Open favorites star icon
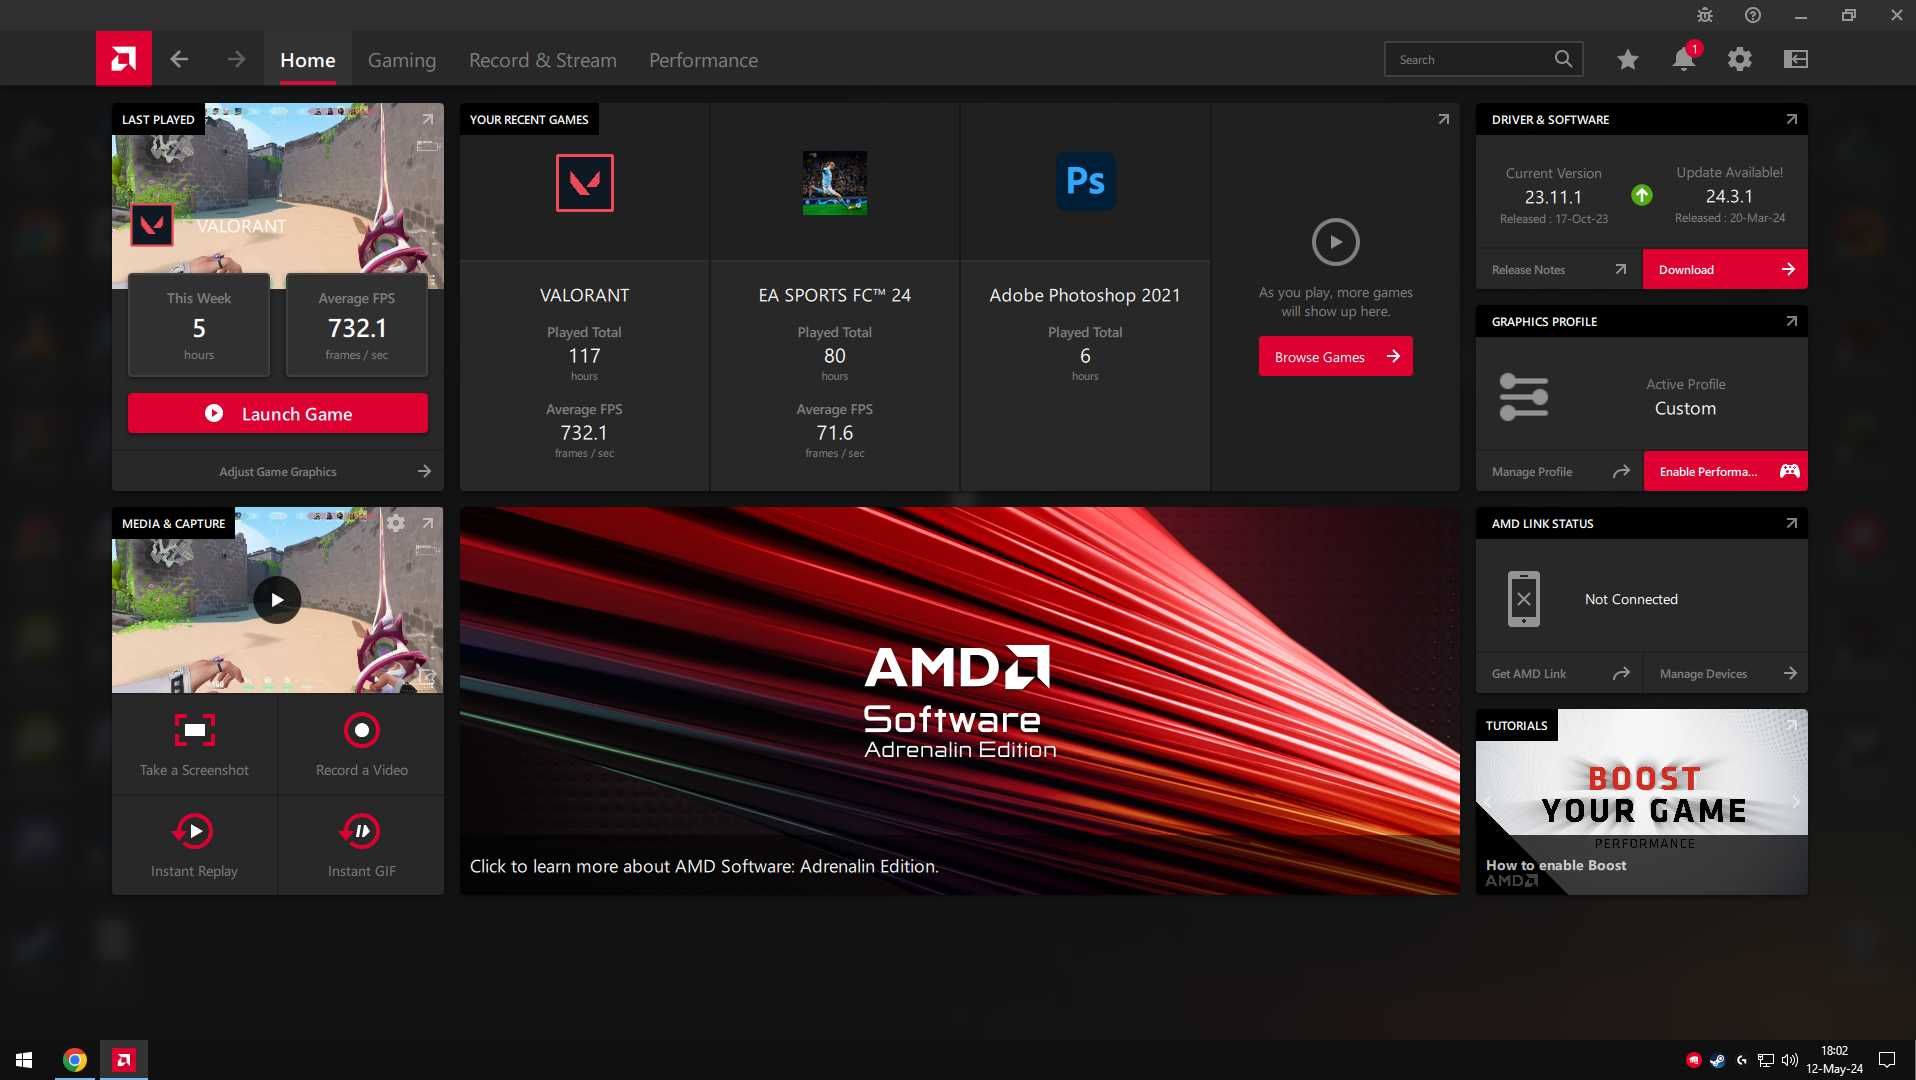Viewport: 1916px width, 1080px height. 1628,60
